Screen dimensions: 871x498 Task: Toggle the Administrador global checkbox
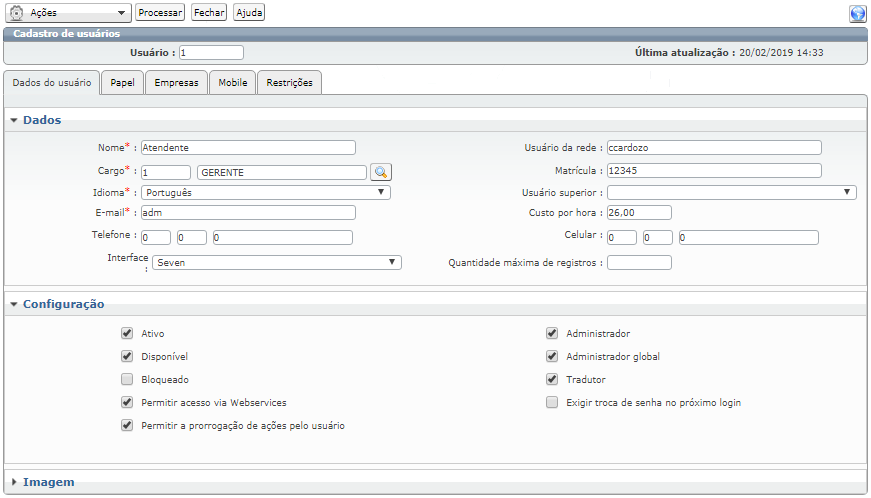552,356
